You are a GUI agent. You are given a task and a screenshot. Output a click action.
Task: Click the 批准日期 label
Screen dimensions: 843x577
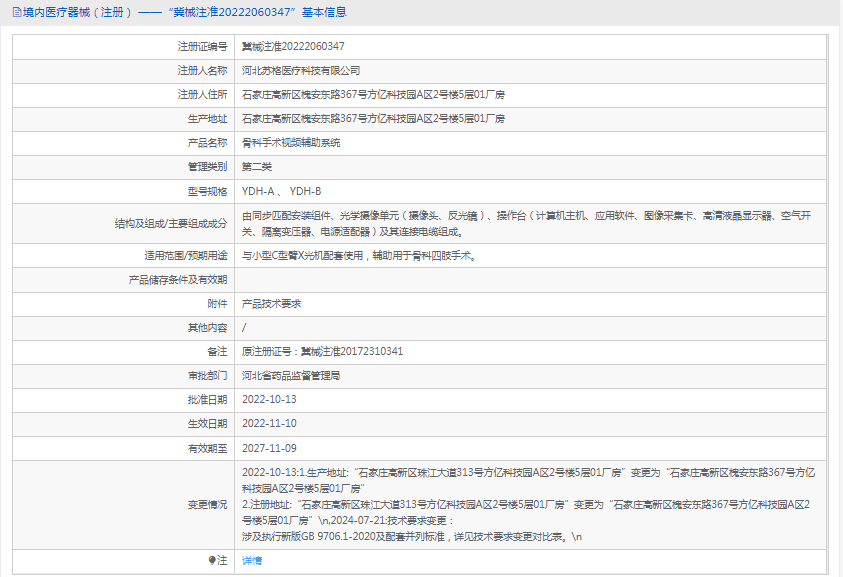(207, 400)
